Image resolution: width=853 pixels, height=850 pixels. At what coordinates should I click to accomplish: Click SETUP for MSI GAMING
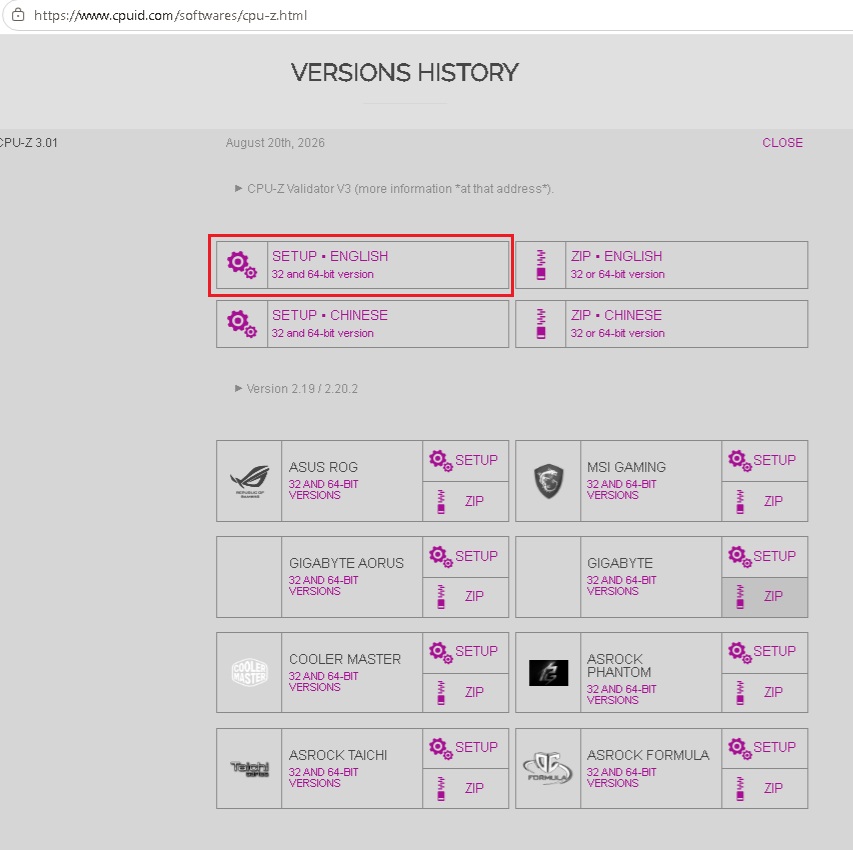click(765, 461)
